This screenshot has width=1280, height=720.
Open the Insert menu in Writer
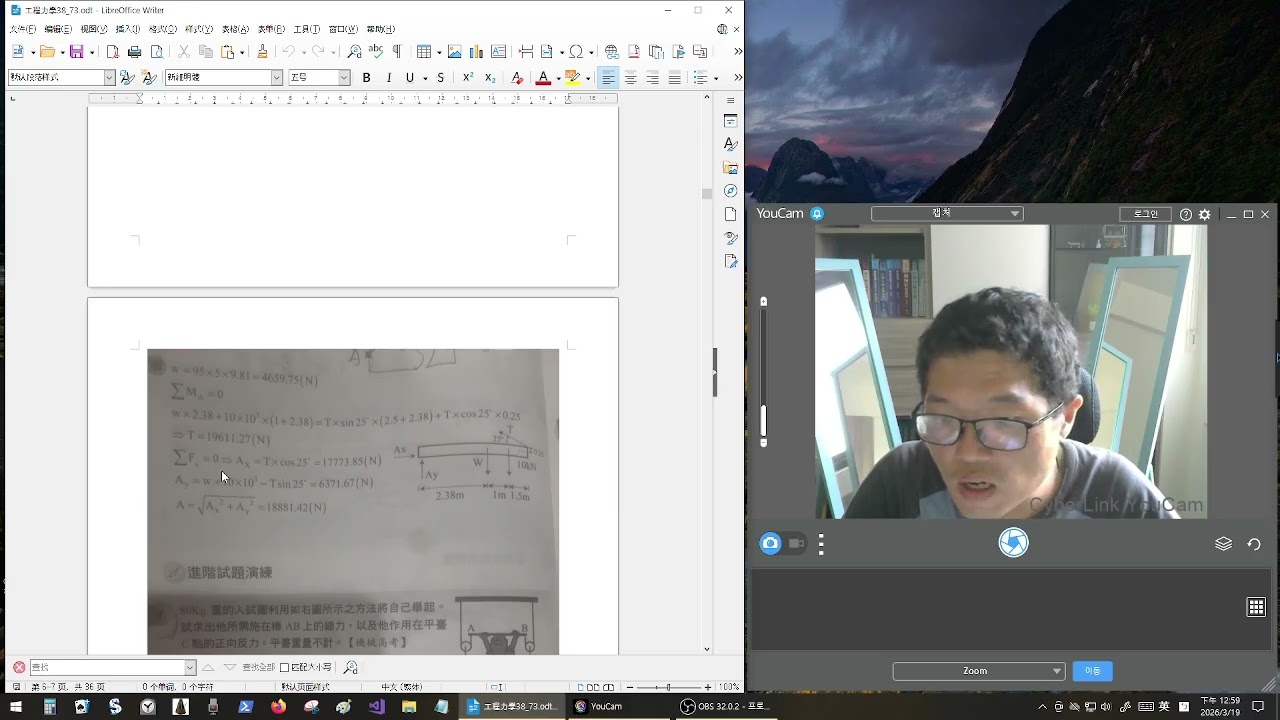coord(128,29)
